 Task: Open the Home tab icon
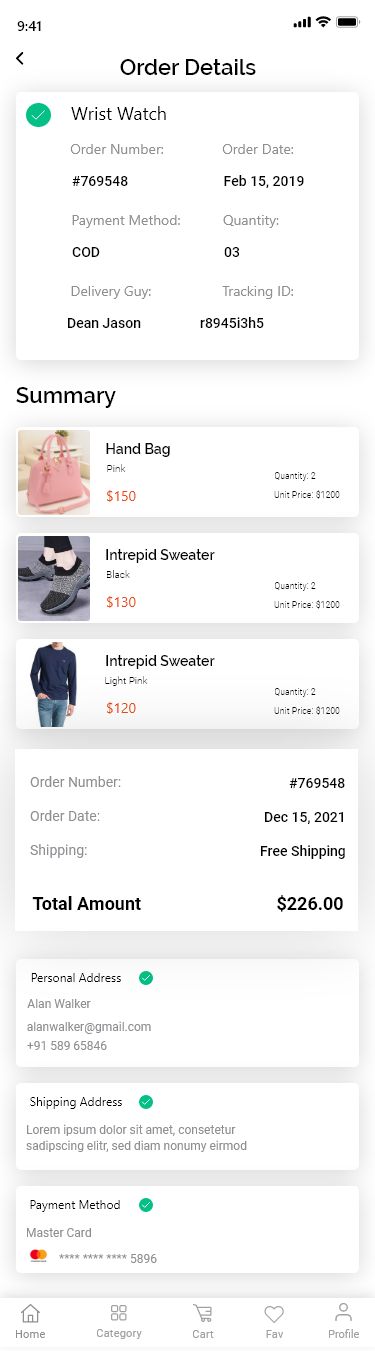(31, 1313)
